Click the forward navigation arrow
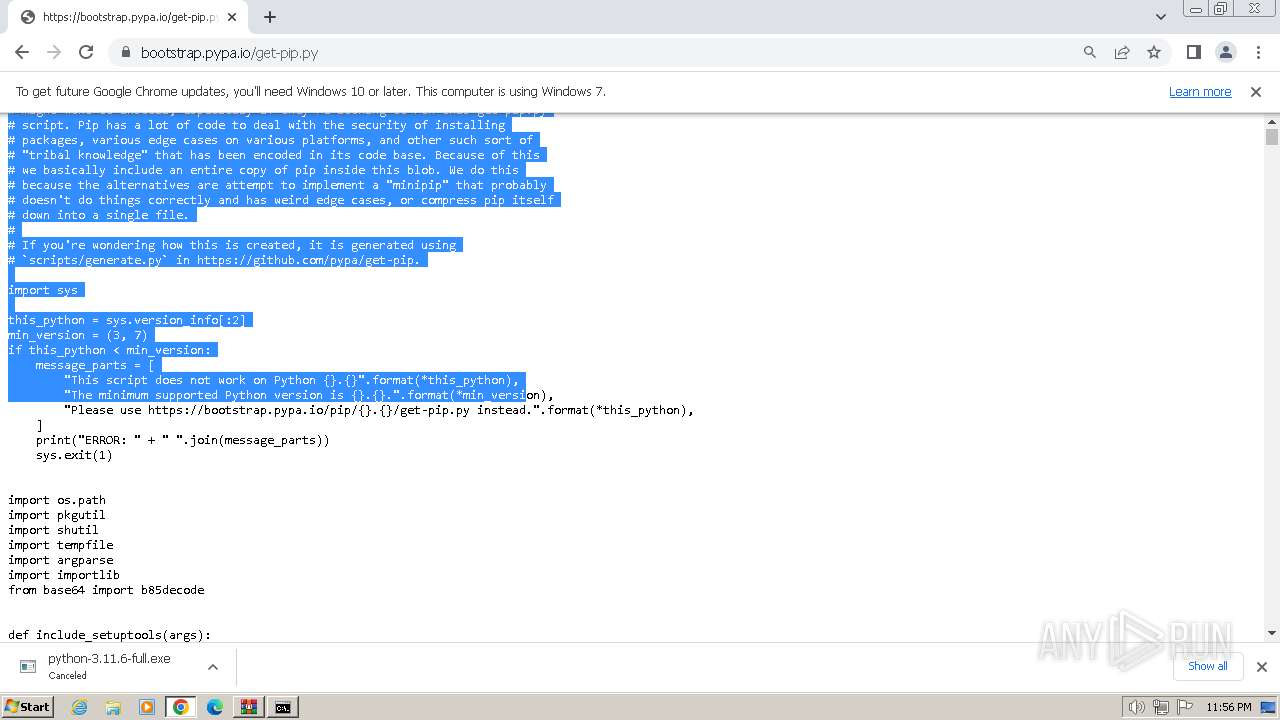Viewport: 1280px width, 720px height. coord(54,52)
